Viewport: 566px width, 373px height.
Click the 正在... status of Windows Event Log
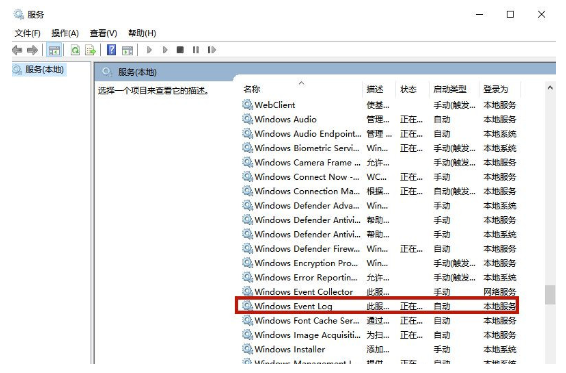pyautogui.click(x=411, y=306)
